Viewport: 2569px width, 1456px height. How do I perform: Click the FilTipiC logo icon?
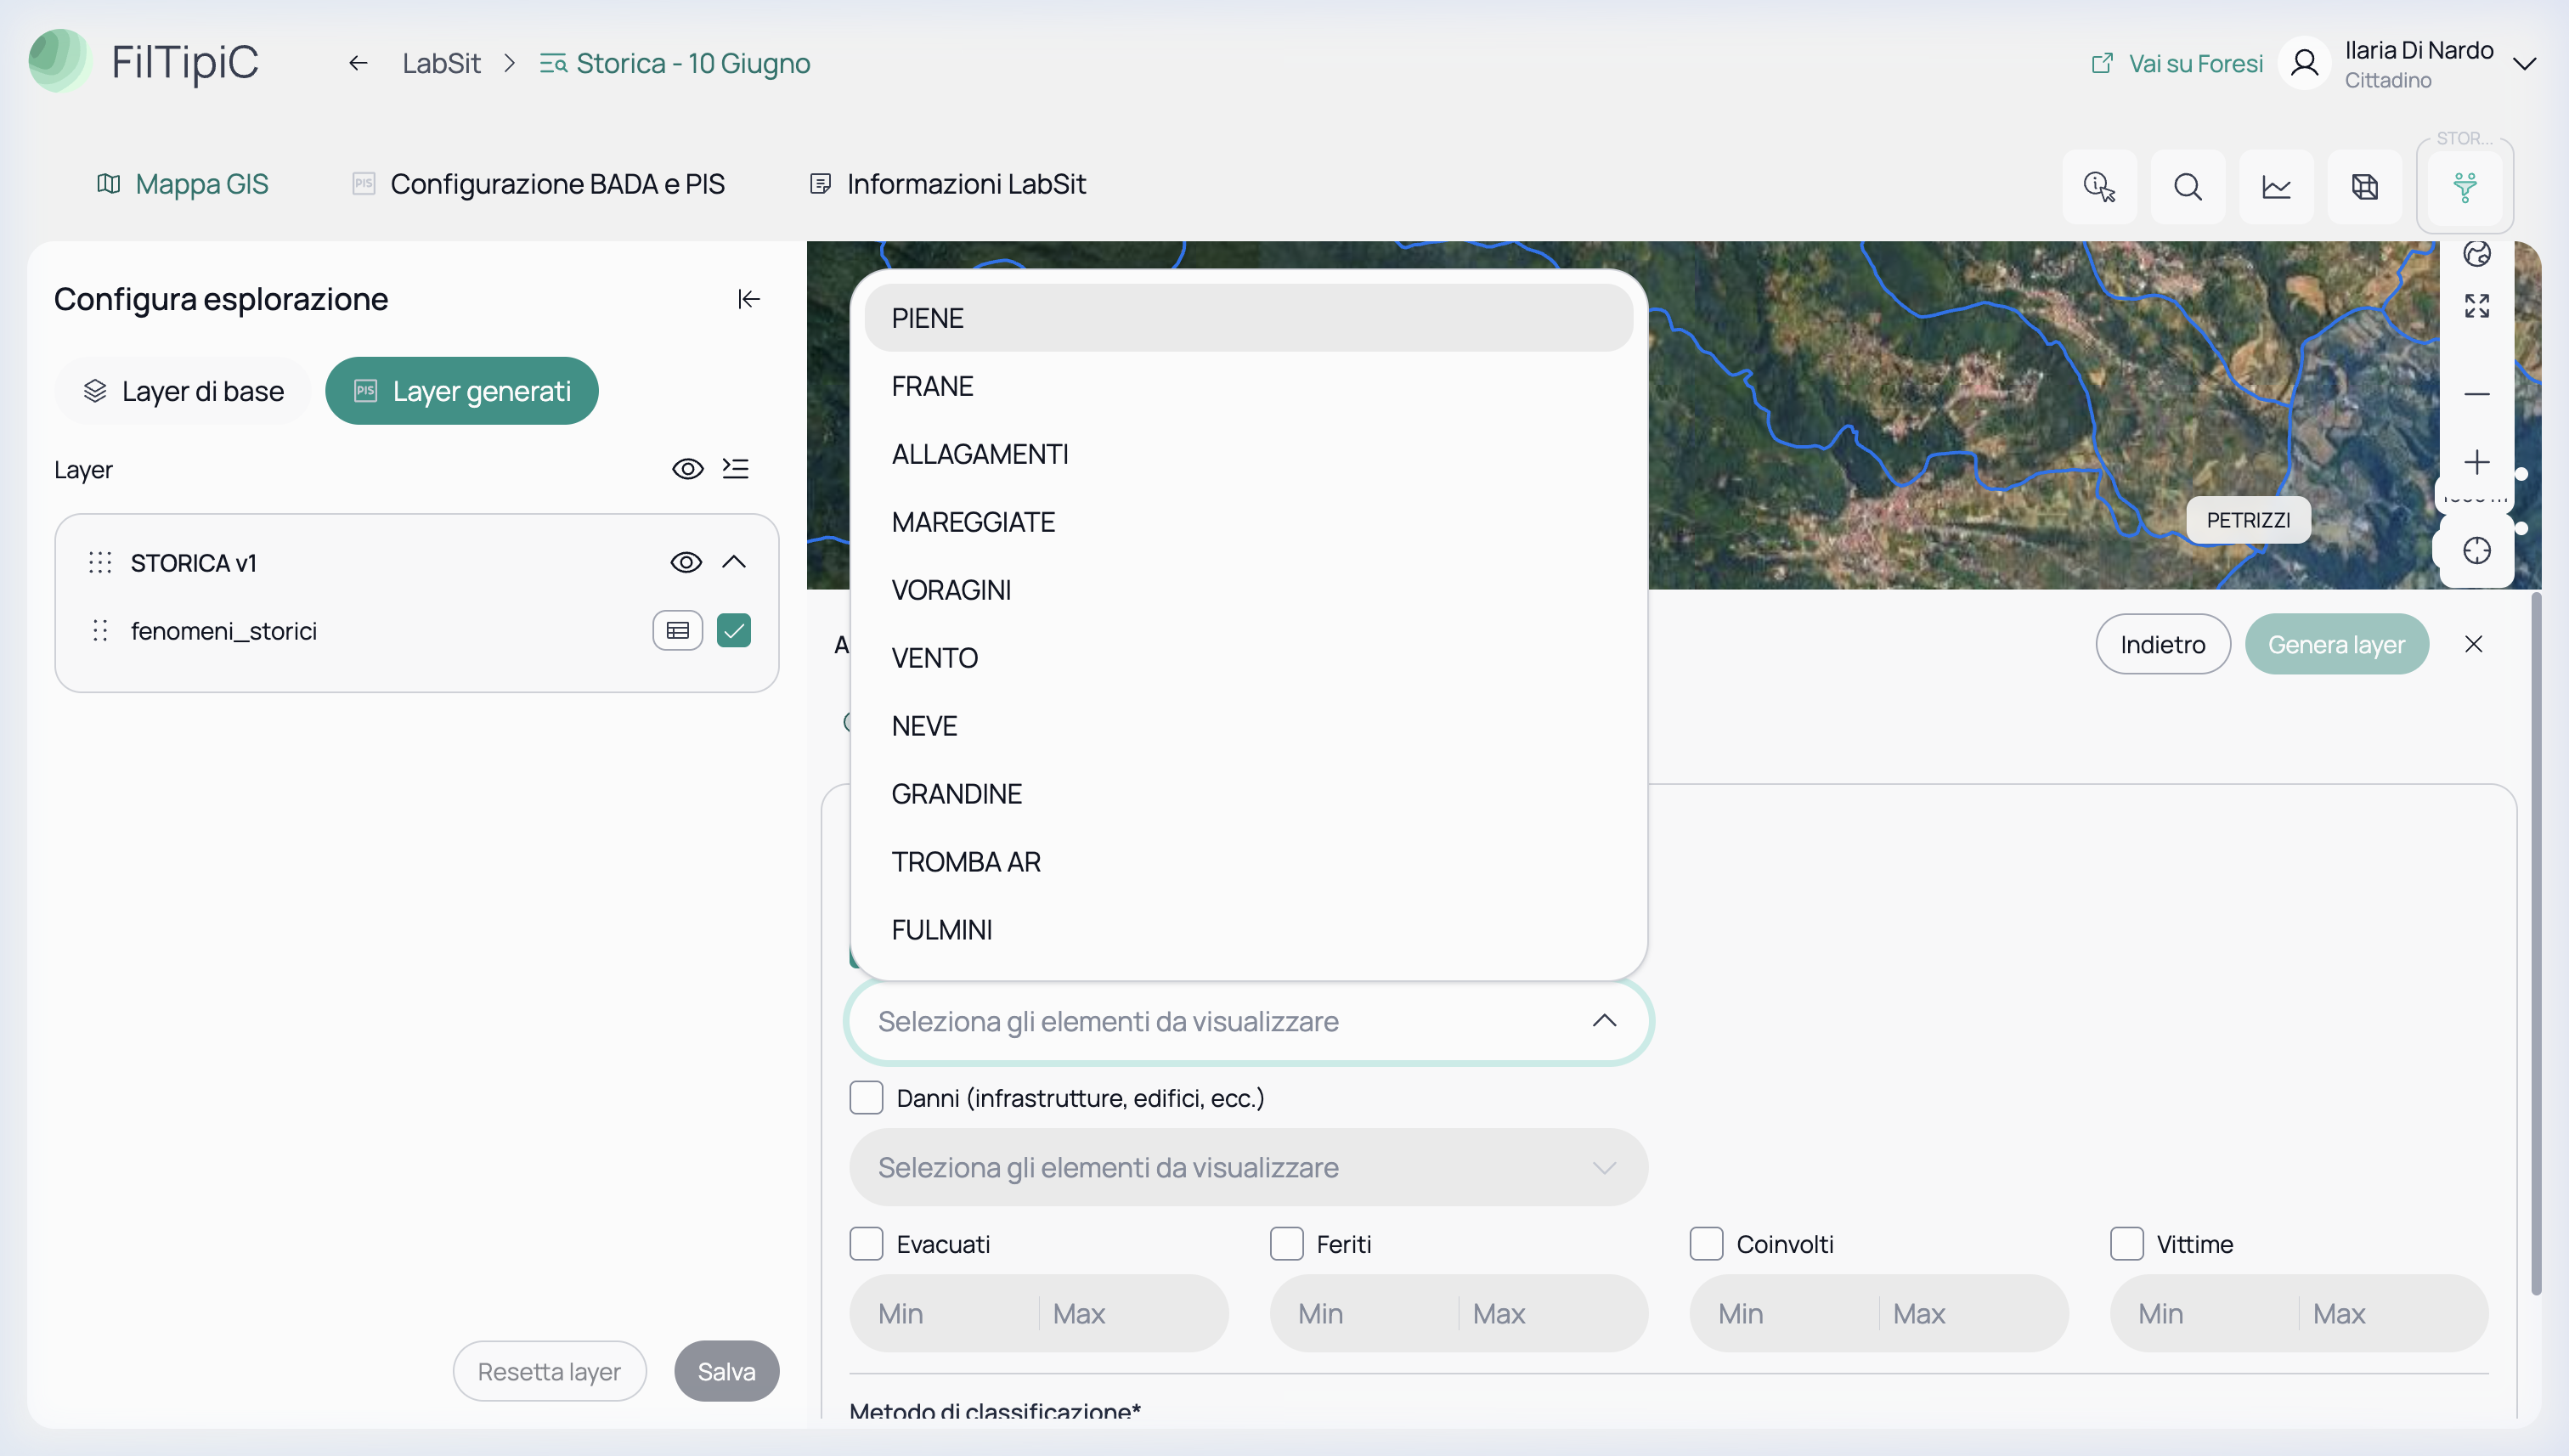[x=59, y=61]
